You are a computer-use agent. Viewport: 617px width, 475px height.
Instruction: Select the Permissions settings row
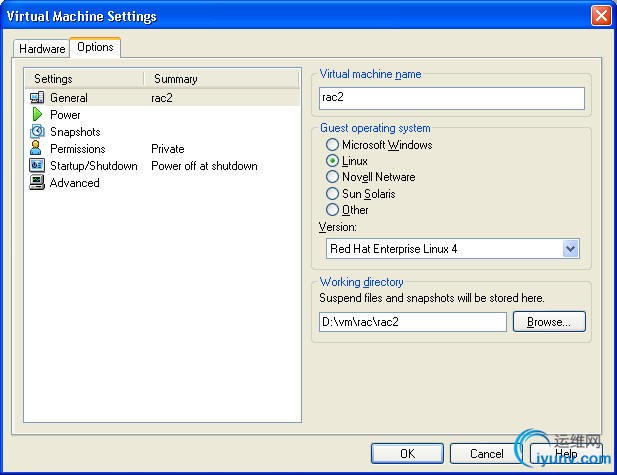163,148
